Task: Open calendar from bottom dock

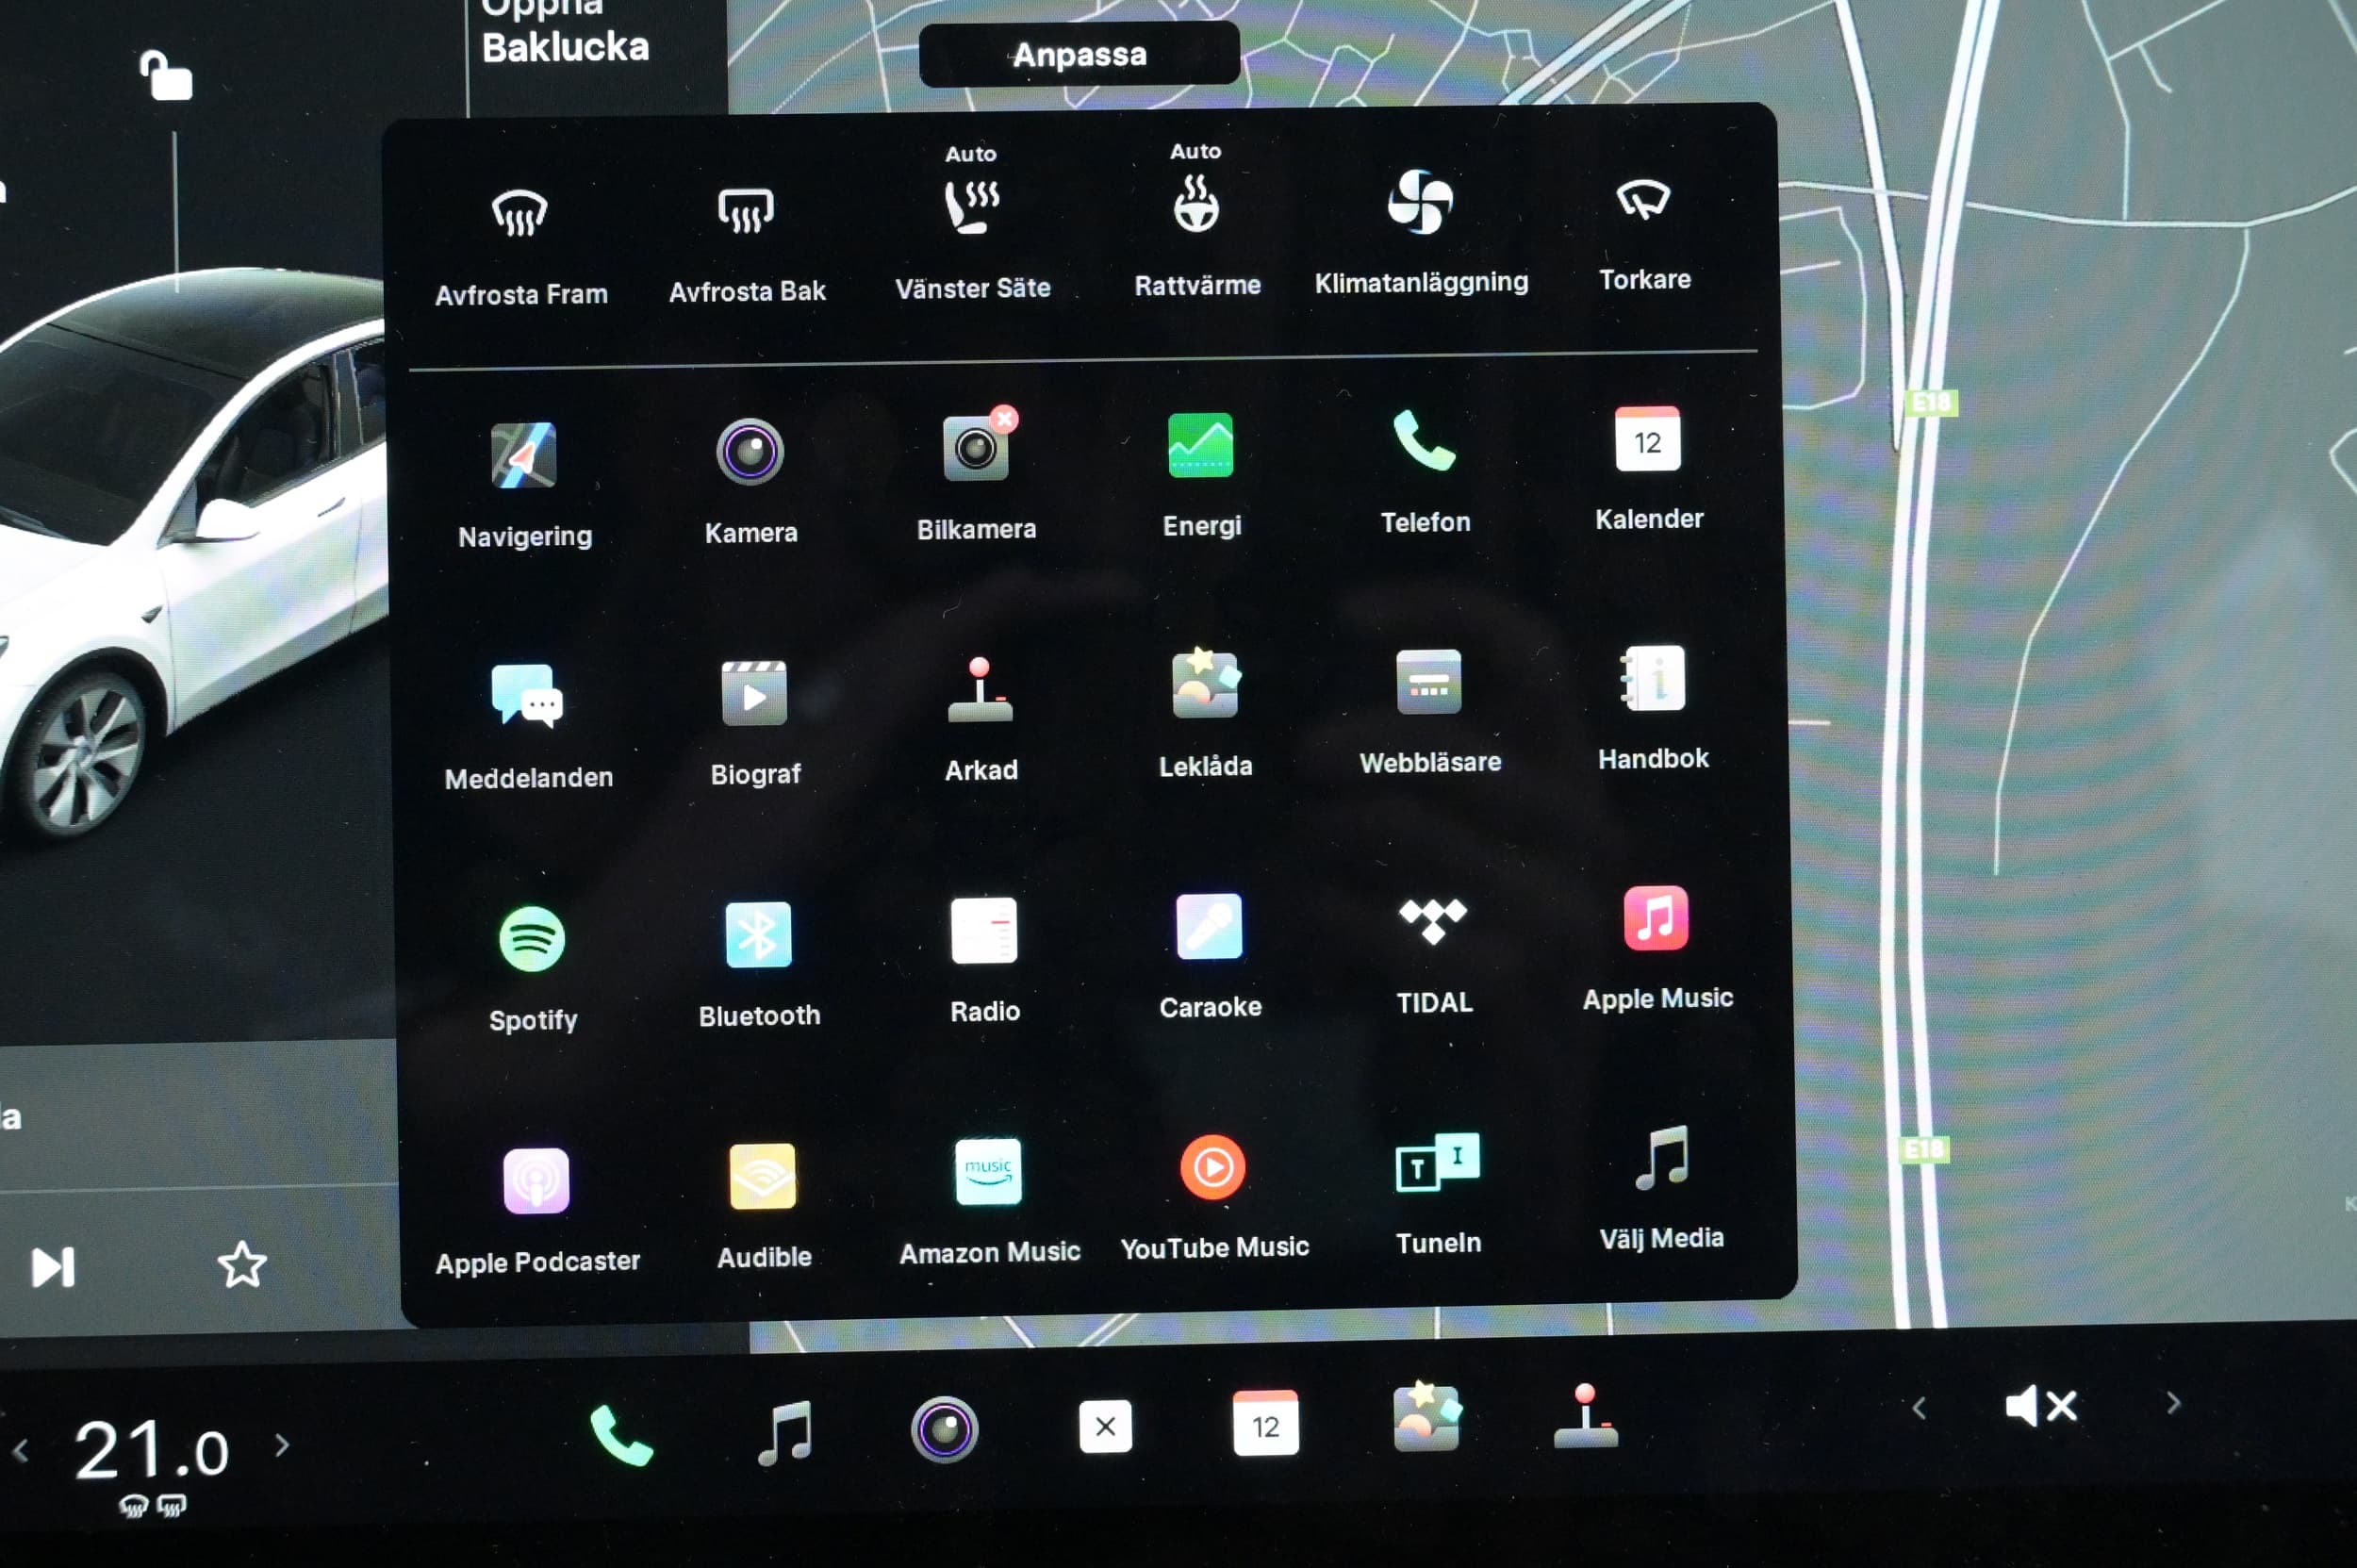Action: pyautogui.click(x=1265, y=1424)
